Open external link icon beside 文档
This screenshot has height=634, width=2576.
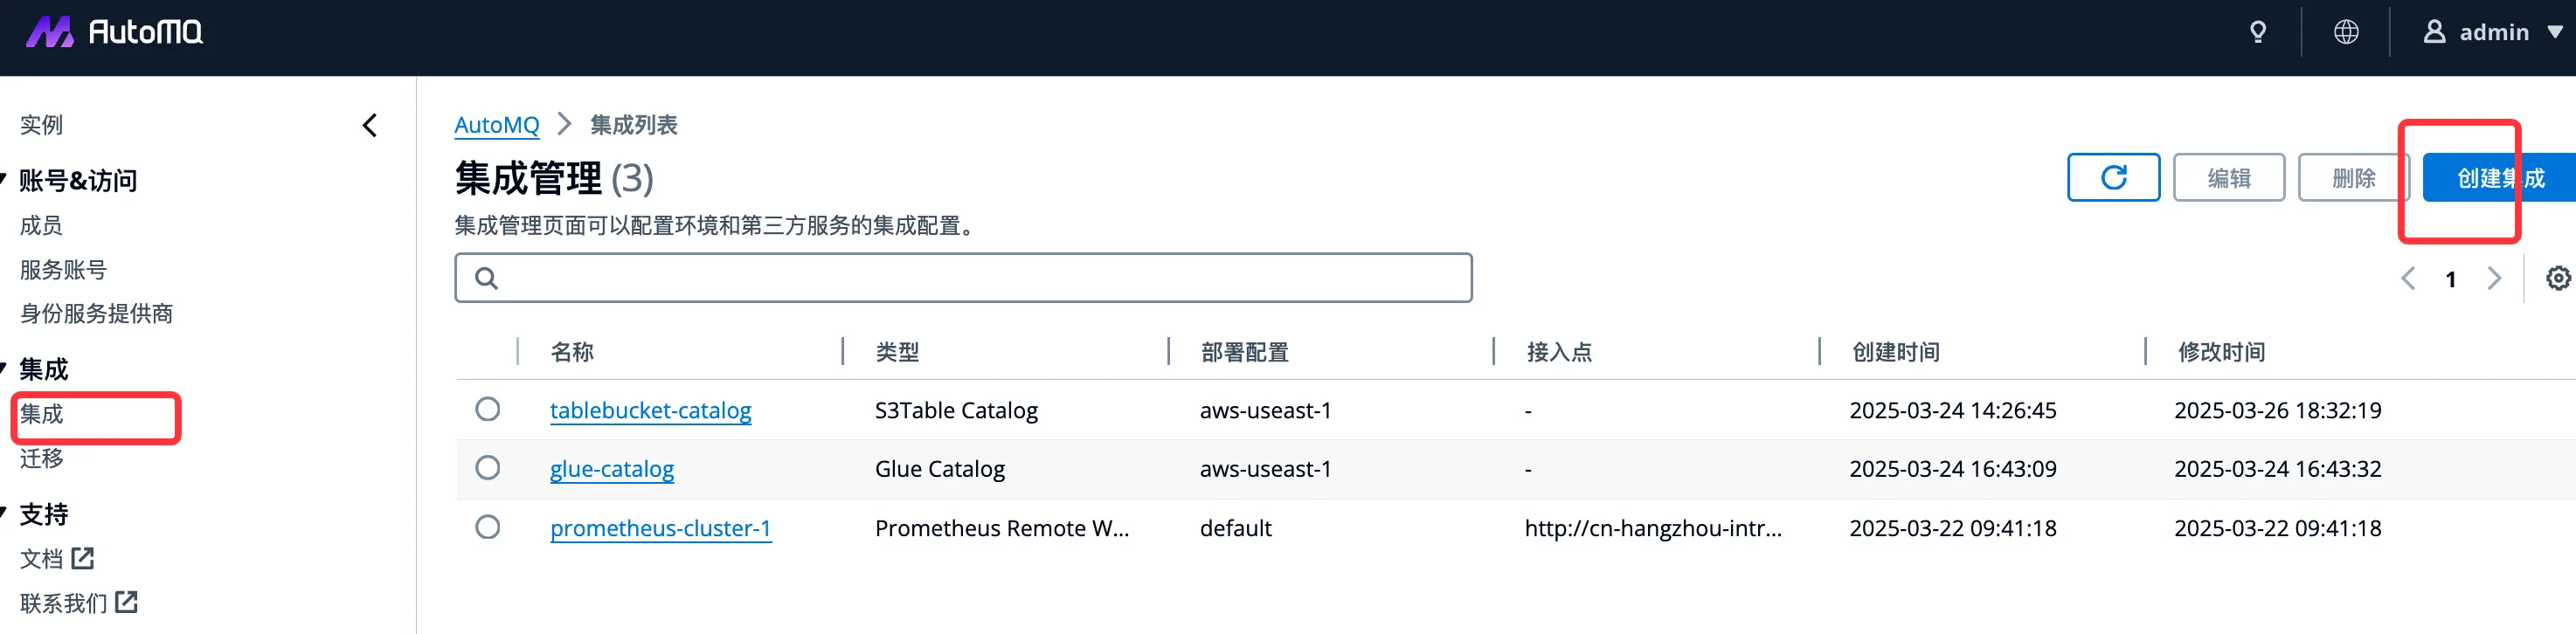[x=83, y=558]
